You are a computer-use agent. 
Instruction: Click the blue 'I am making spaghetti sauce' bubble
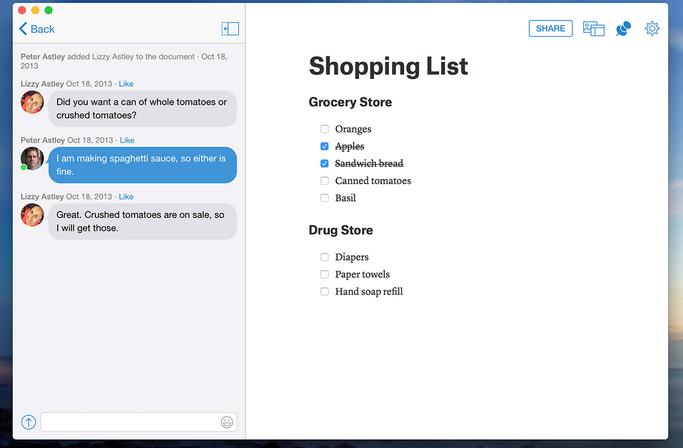point(142,165)
